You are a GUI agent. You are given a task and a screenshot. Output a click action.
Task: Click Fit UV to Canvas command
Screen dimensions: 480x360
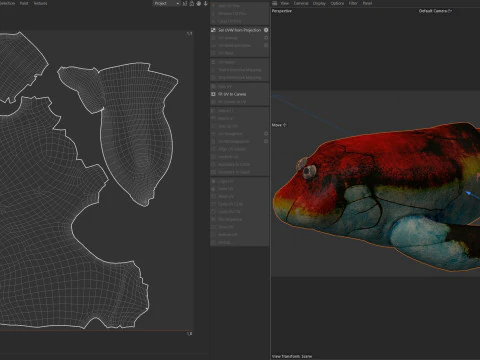pyautogui.click(x=229, y=94)
